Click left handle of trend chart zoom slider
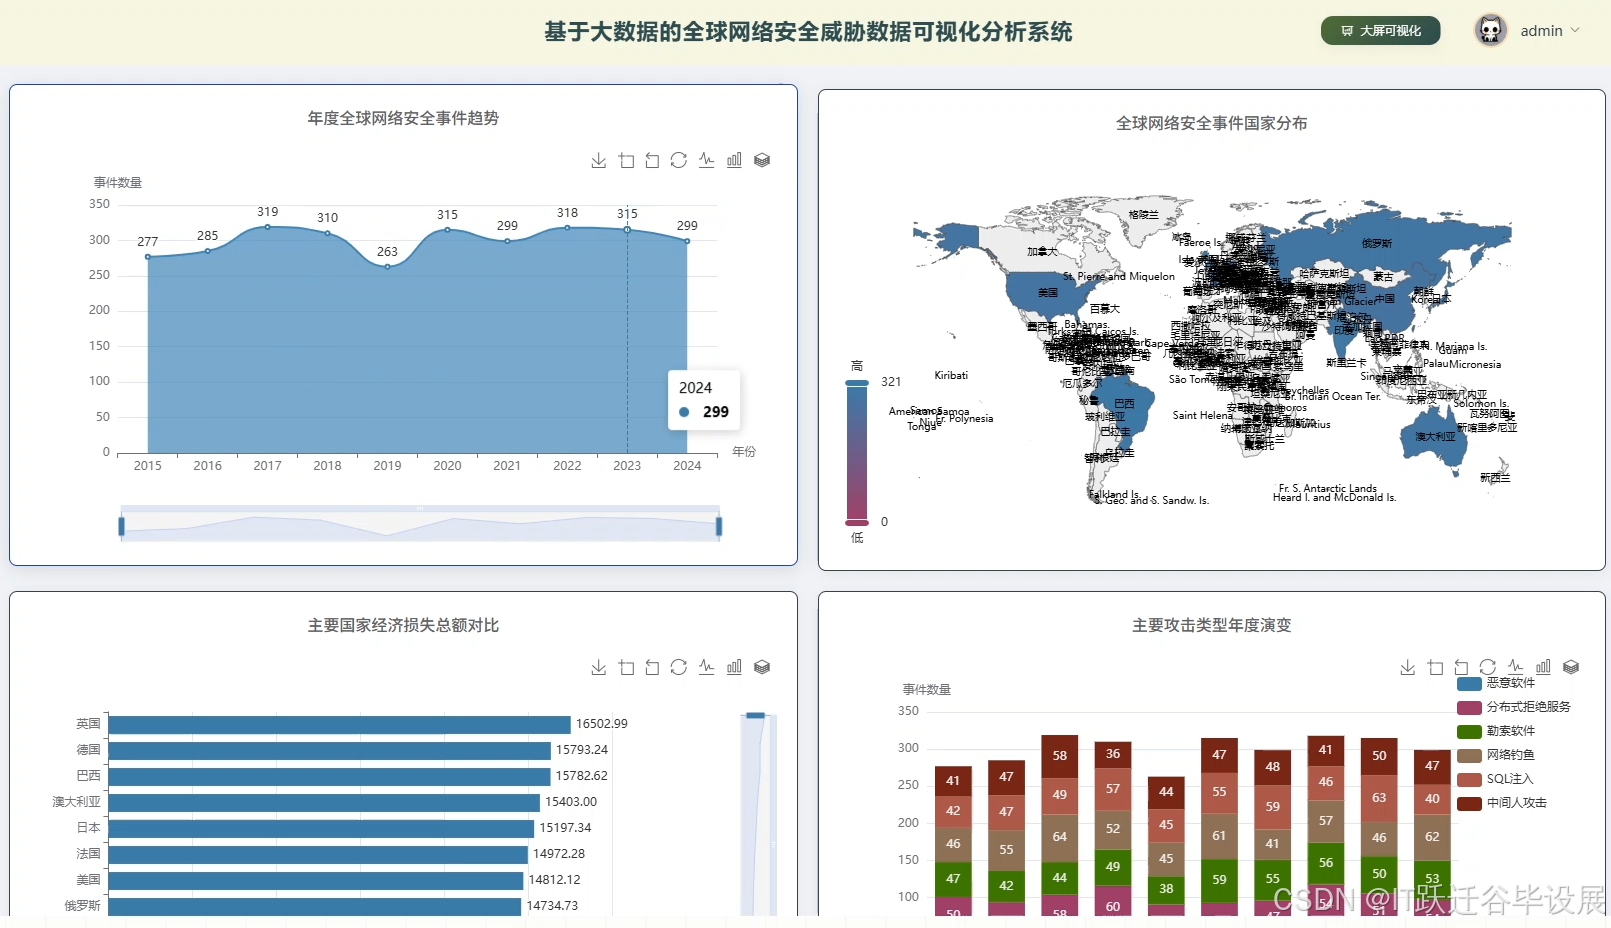The width and height of the screenshot is (1611, 928). (x=122, y=526)
